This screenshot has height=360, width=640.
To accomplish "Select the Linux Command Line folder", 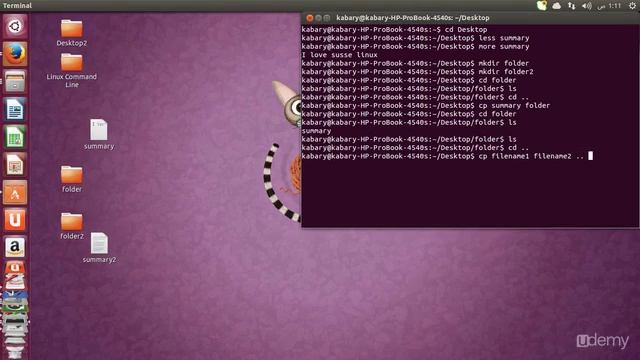I will (x=71, y=71).
